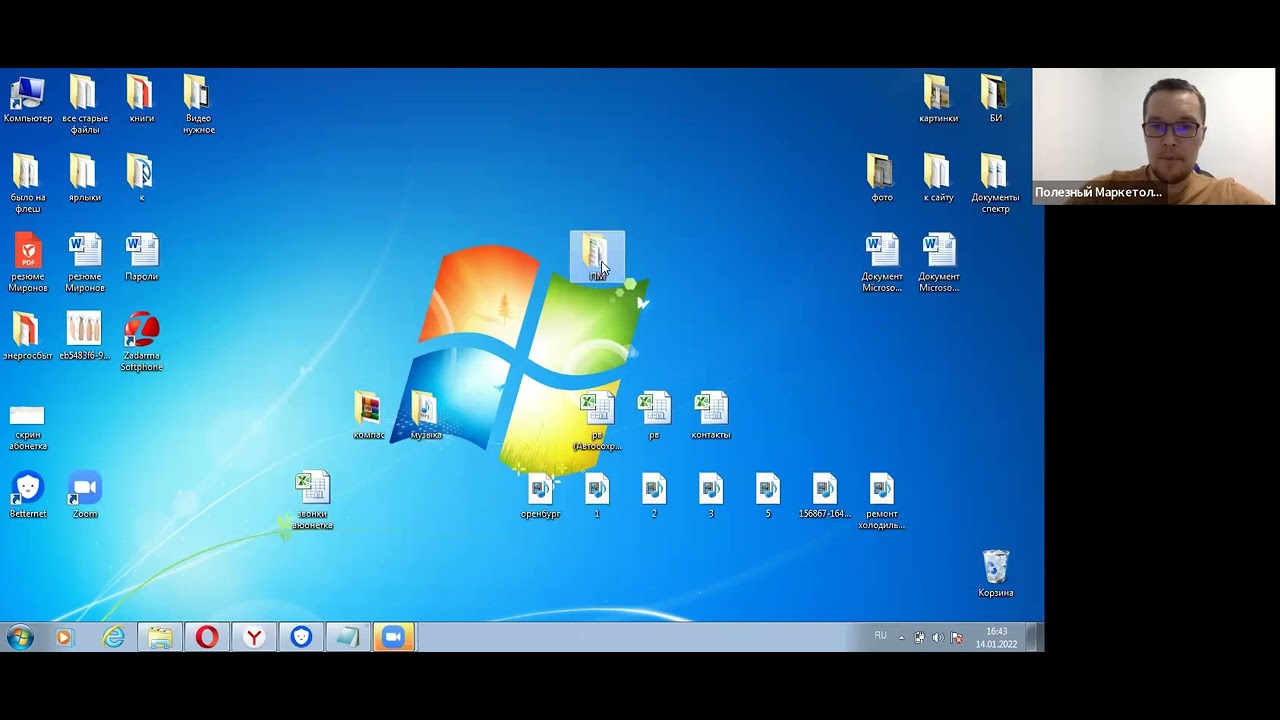Click the RU language indicator
This screenshot has width=1280, height=720.
(x=880, y=636)
